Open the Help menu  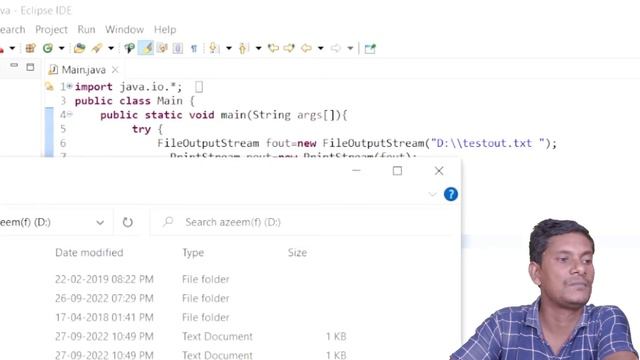pos(165,30)
